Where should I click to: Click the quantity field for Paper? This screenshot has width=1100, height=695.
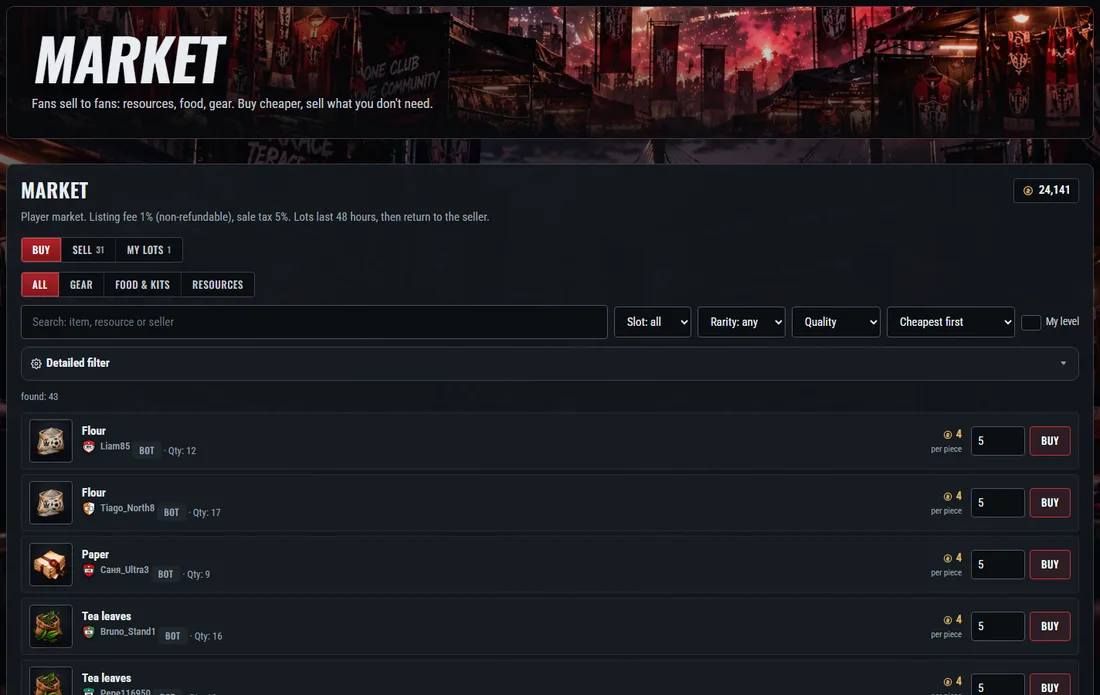tap(998, 565)
